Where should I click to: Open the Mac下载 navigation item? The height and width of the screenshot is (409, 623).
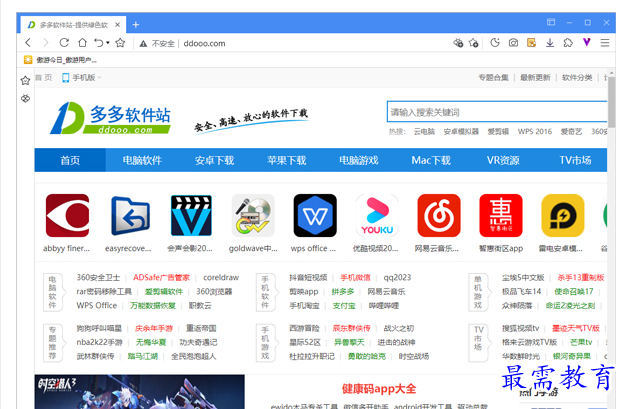click(431, 160)
